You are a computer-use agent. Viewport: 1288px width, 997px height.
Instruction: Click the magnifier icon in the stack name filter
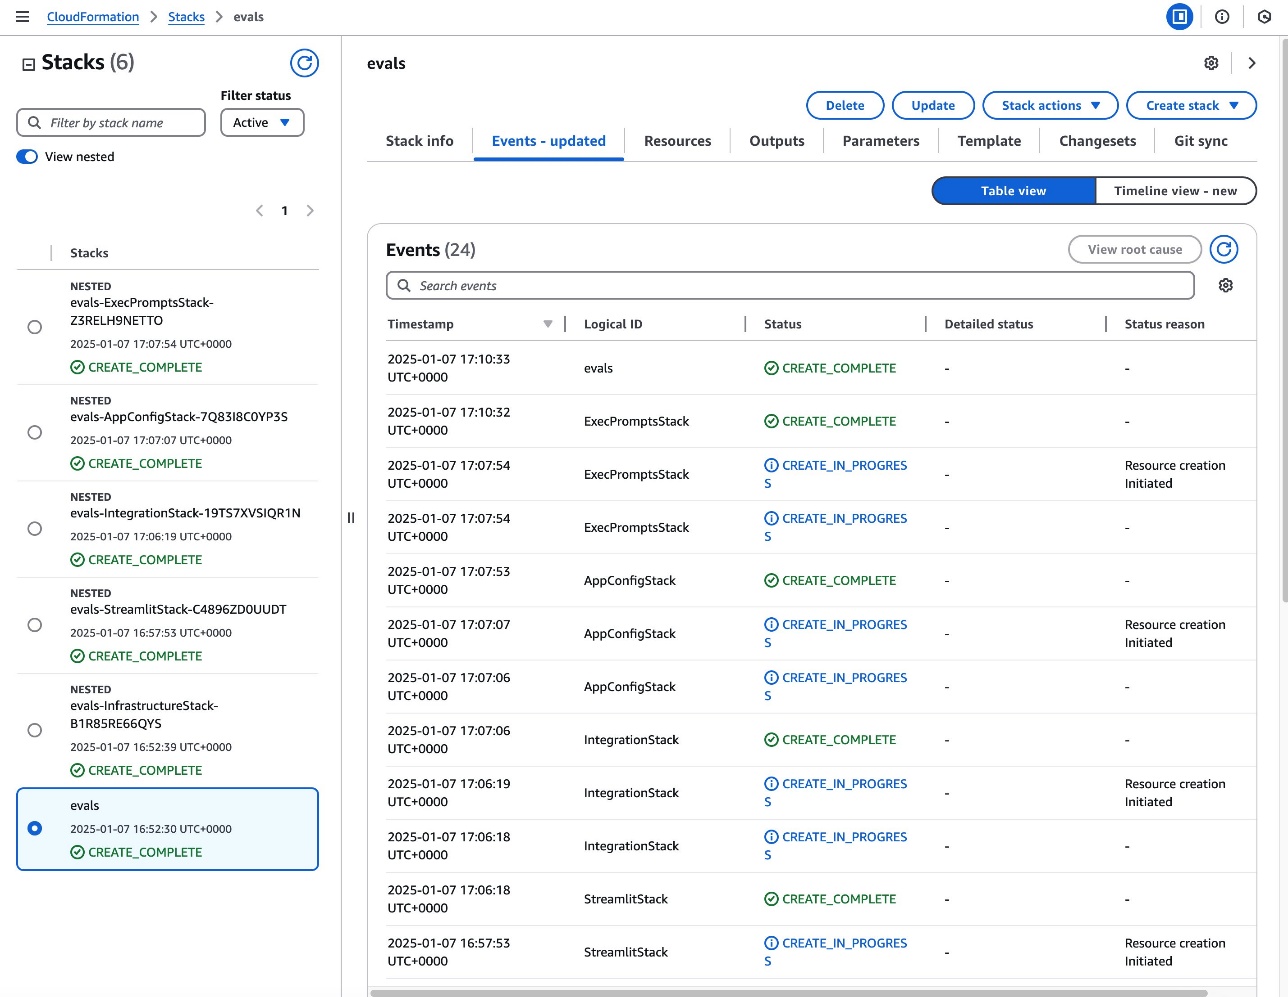35,122
